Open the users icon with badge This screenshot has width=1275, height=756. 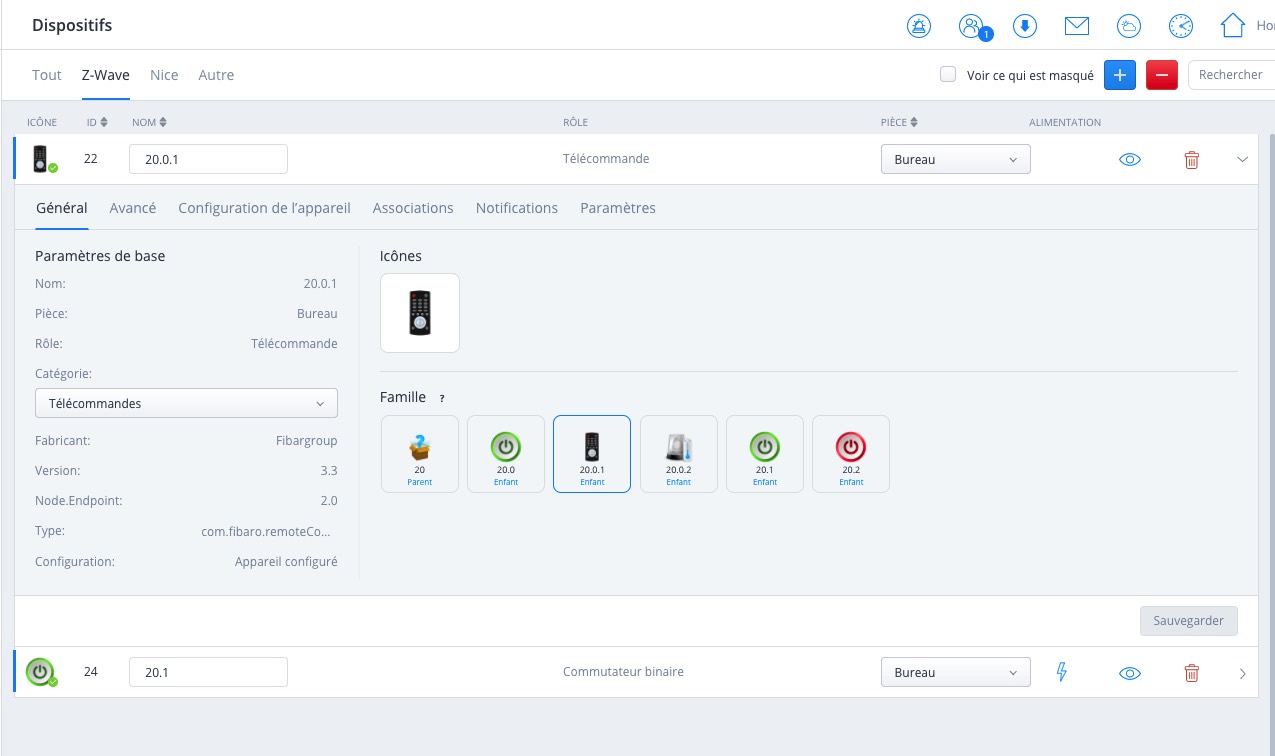pyautogui.click(x=970, y=26)
